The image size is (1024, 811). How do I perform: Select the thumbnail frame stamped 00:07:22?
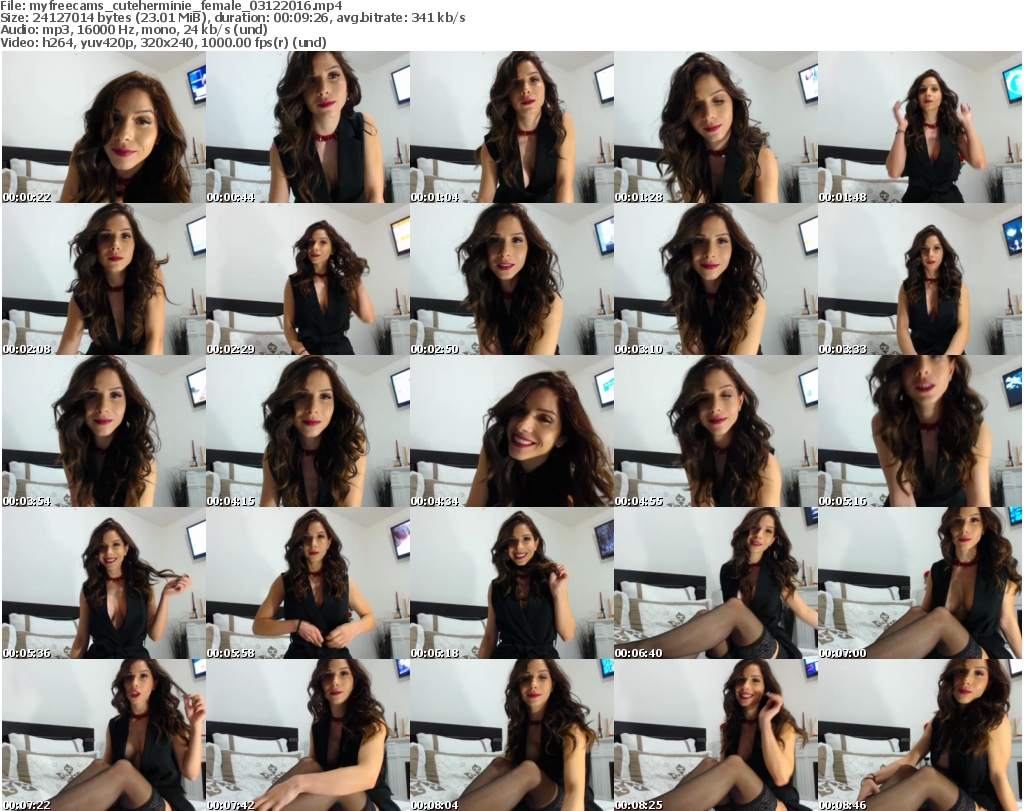tap(104, 735)
